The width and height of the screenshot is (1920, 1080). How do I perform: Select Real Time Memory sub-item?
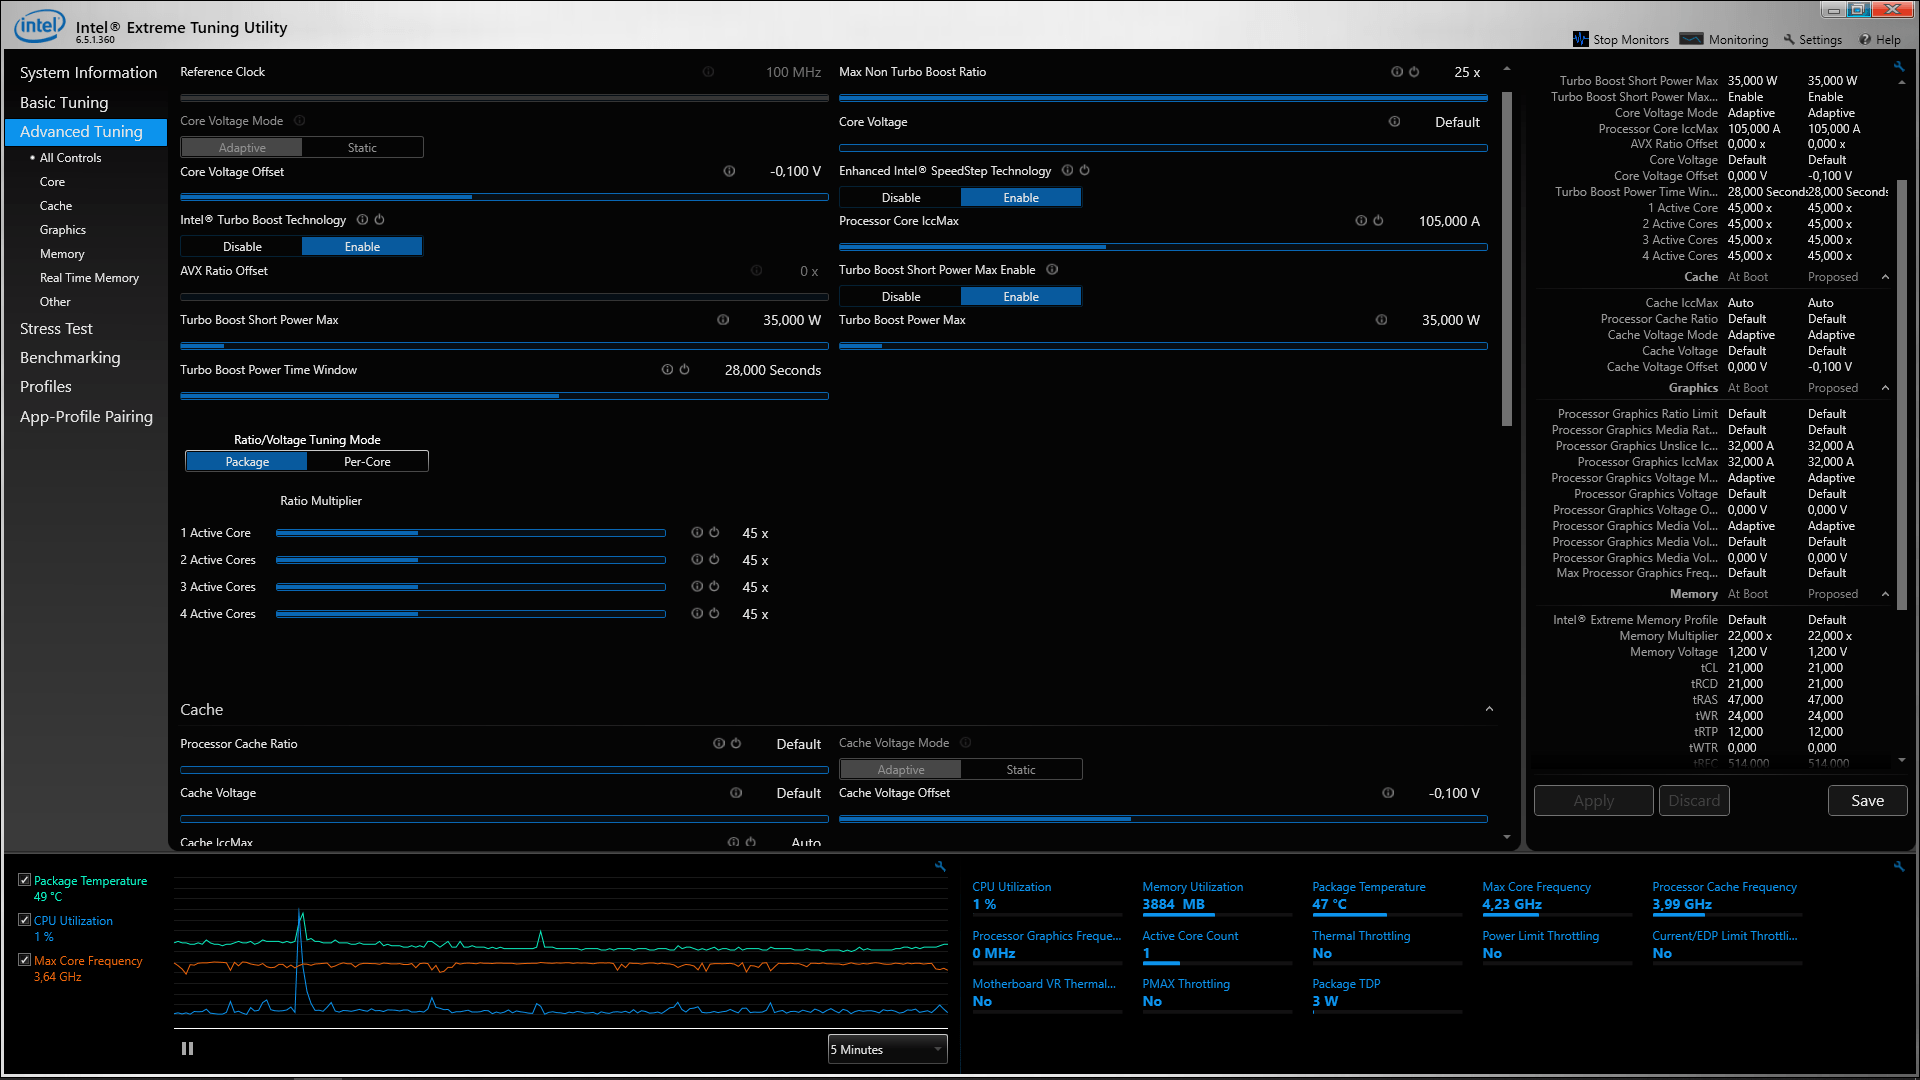coord(89,278)
